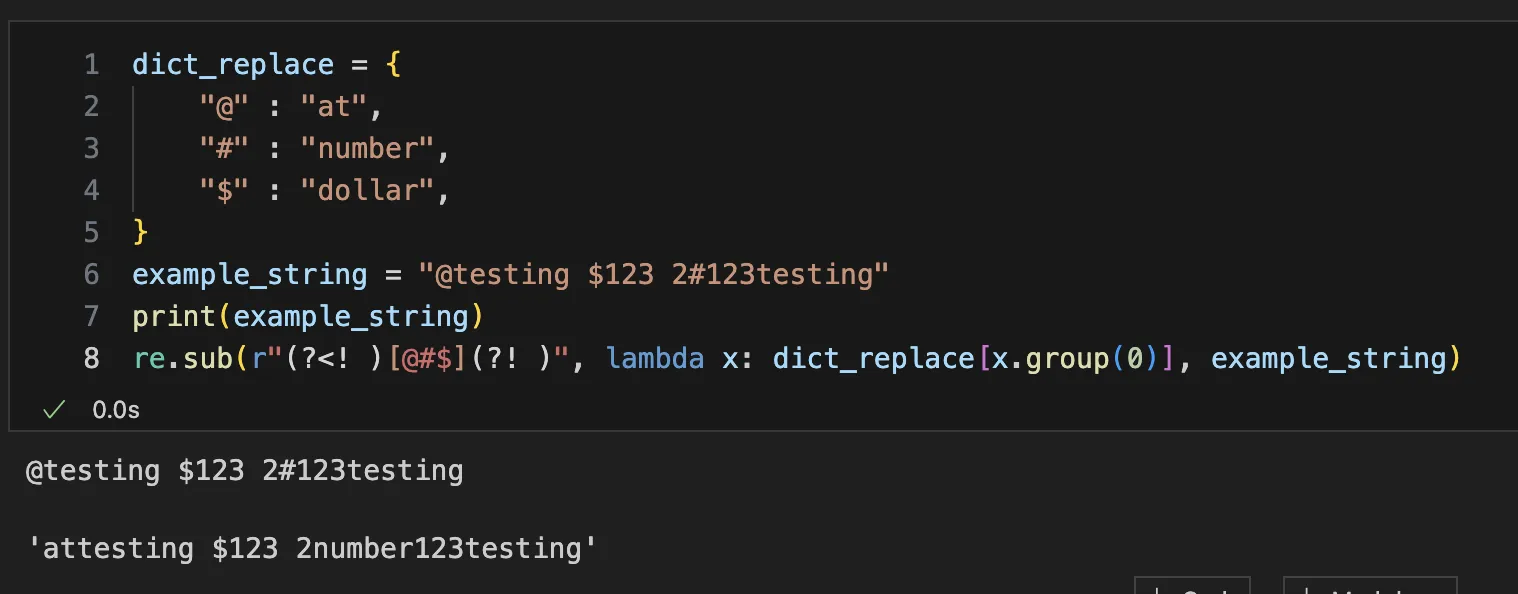Place cursor on dict_replace variable in line 1

(232, 65)
